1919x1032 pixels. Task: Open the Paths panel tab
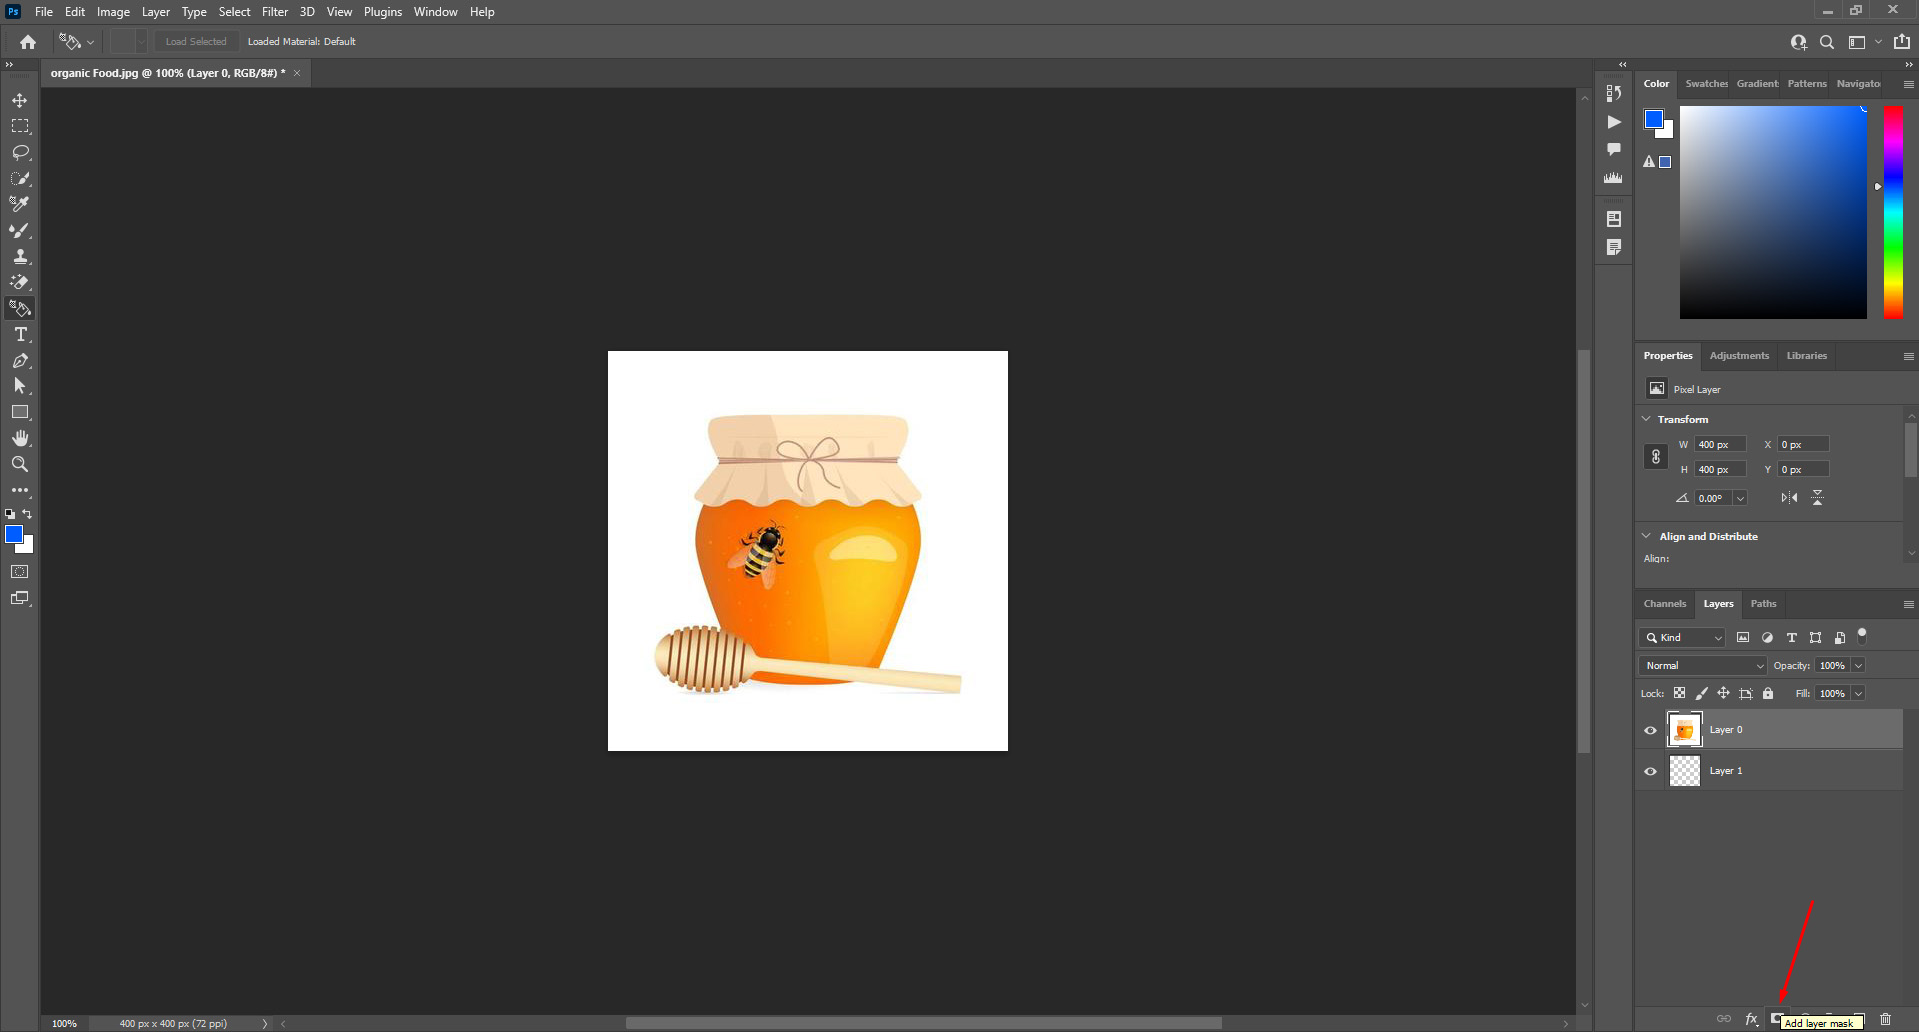point(1763,604)
